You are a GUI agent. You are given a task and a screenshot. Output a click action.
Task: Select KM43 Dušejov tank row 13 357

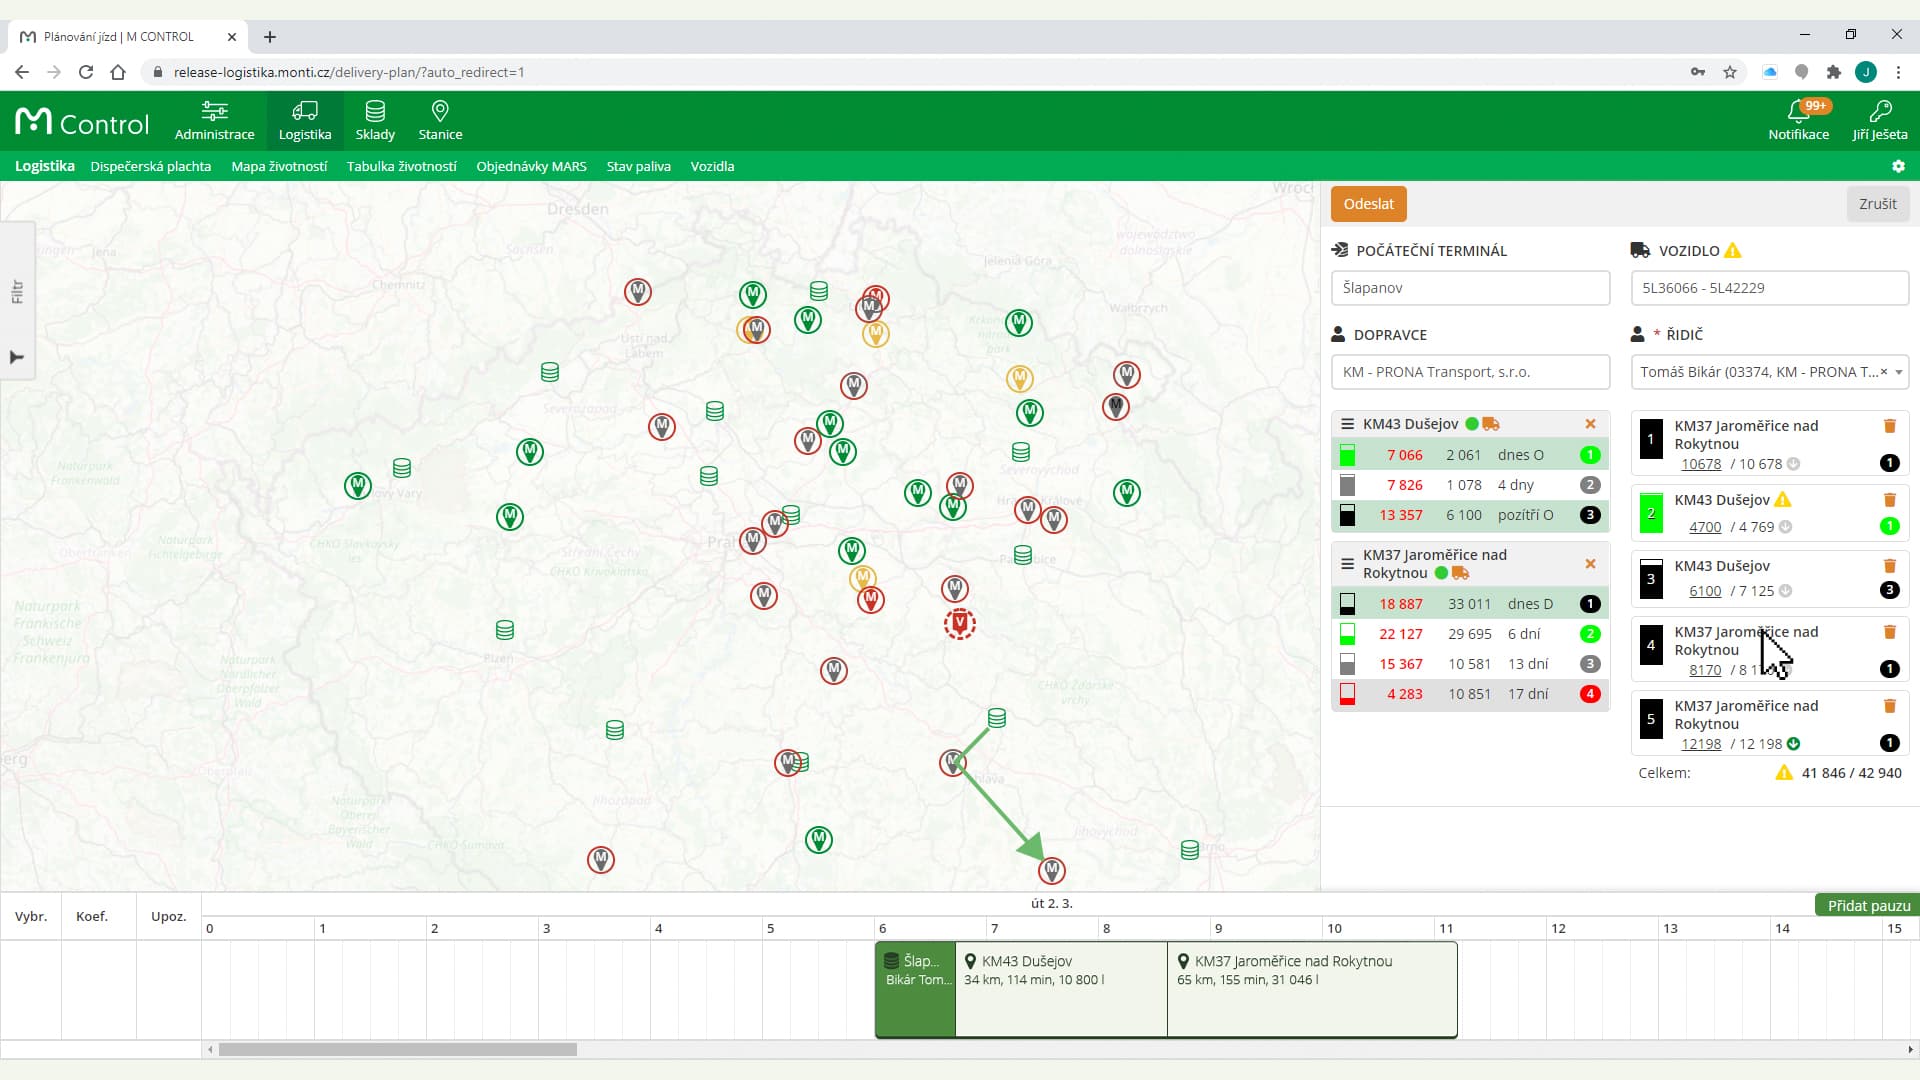click(1470, 515)
